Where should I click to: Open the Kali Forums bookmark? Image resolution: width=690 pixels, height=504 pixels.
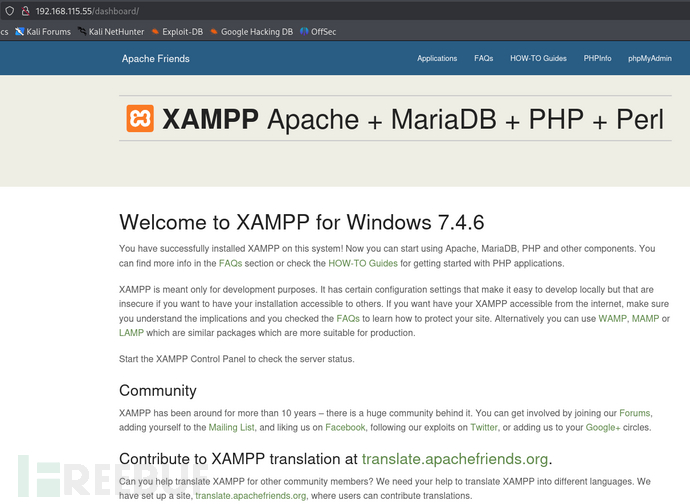43,32
